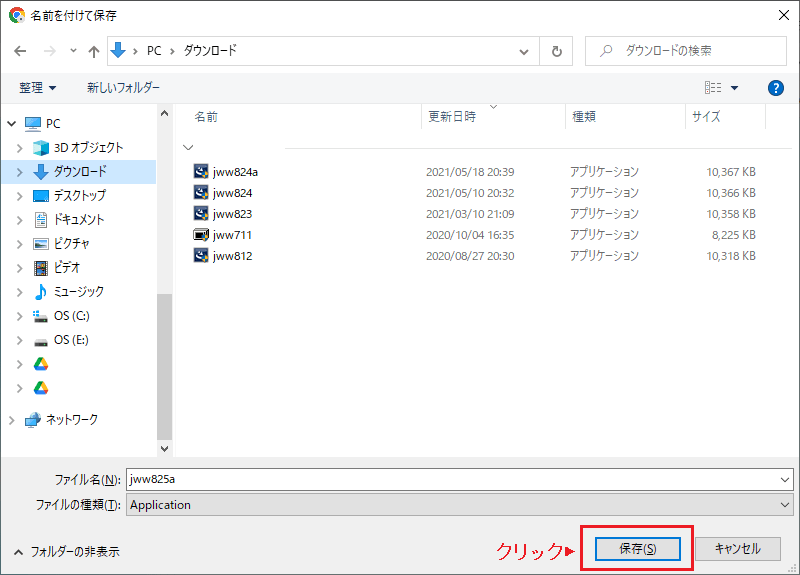Click the 保存(S) button
This screenshot has height=575, width=800.
638,549
